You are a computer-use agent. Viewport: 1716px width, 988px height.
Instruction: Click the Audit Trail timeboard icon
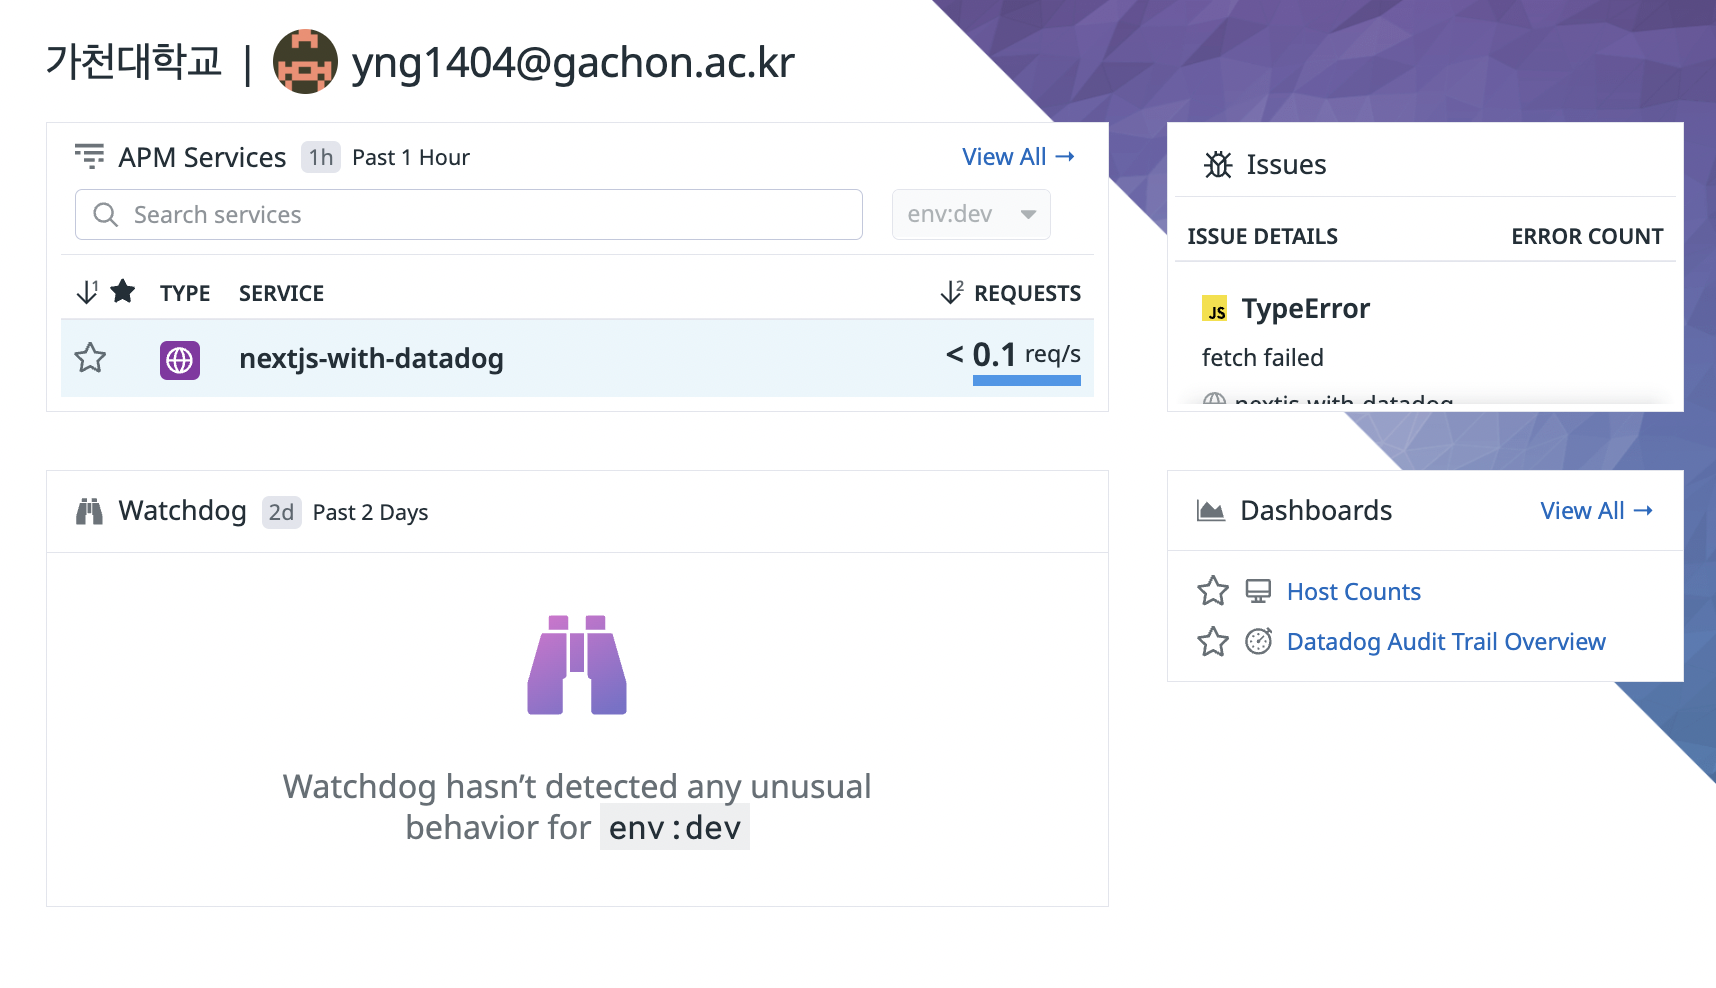click(x=1258, y=641)
